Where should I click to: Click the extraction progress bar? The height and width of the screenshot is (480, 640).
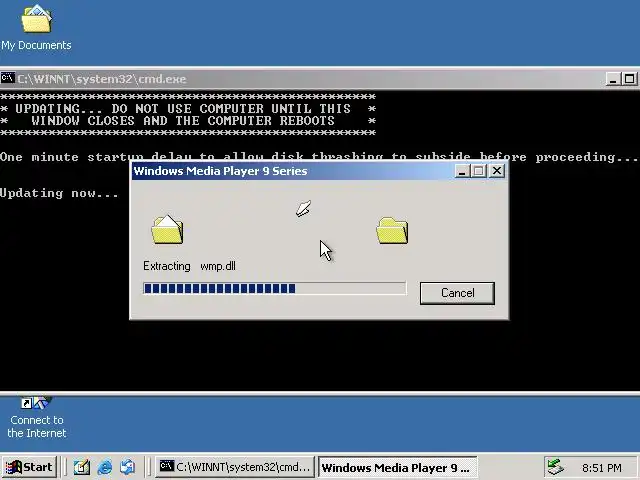click(x=275, y=289)
